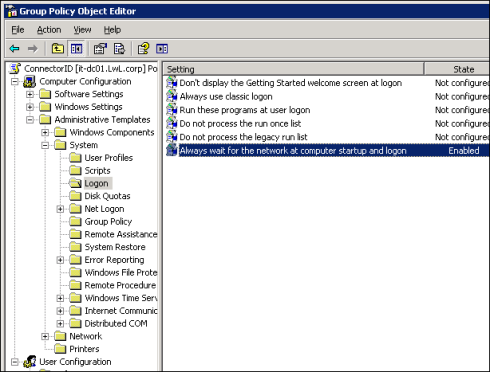The width and height of the screenshot is (490, 372).
Task: Click the 'Enabled' state cell
Action: [x=464, y=151]
